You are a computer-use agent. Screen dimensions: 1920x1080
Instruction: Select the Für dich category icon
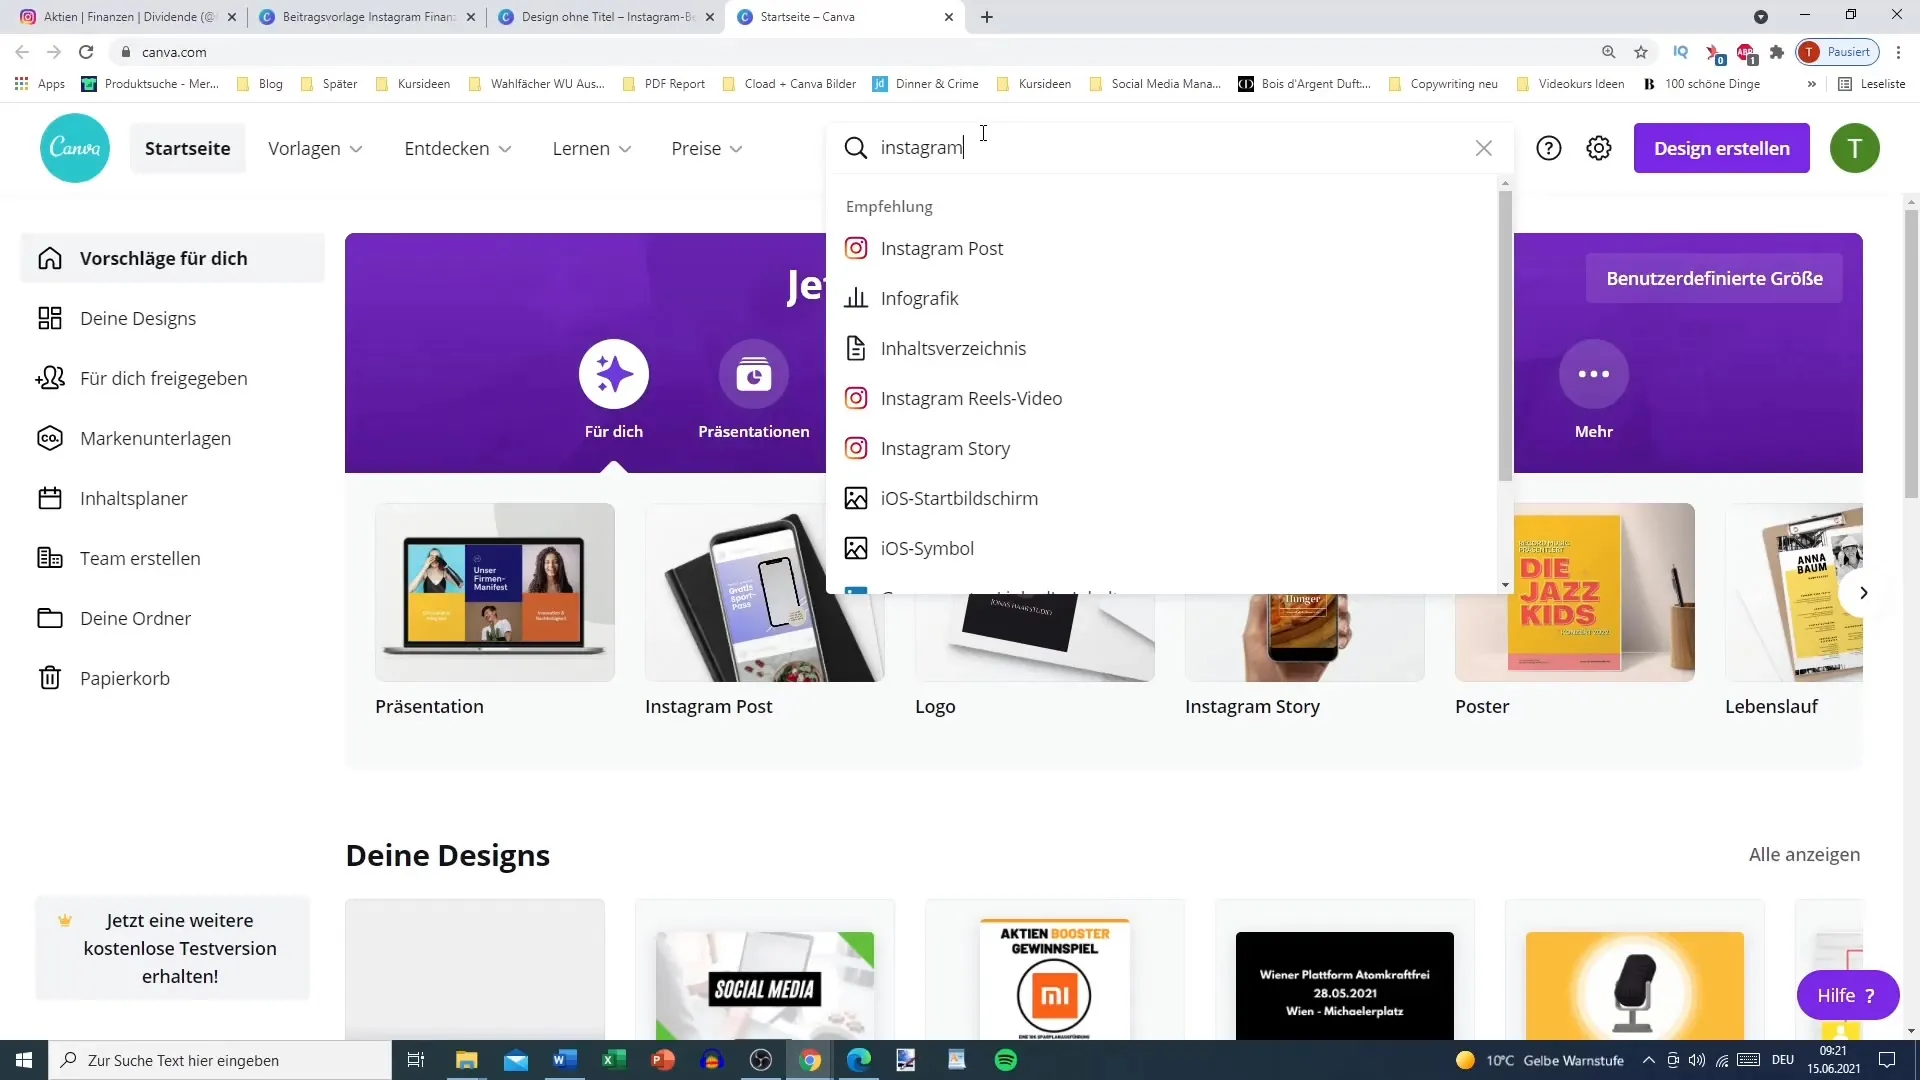(x=614, y=374)
